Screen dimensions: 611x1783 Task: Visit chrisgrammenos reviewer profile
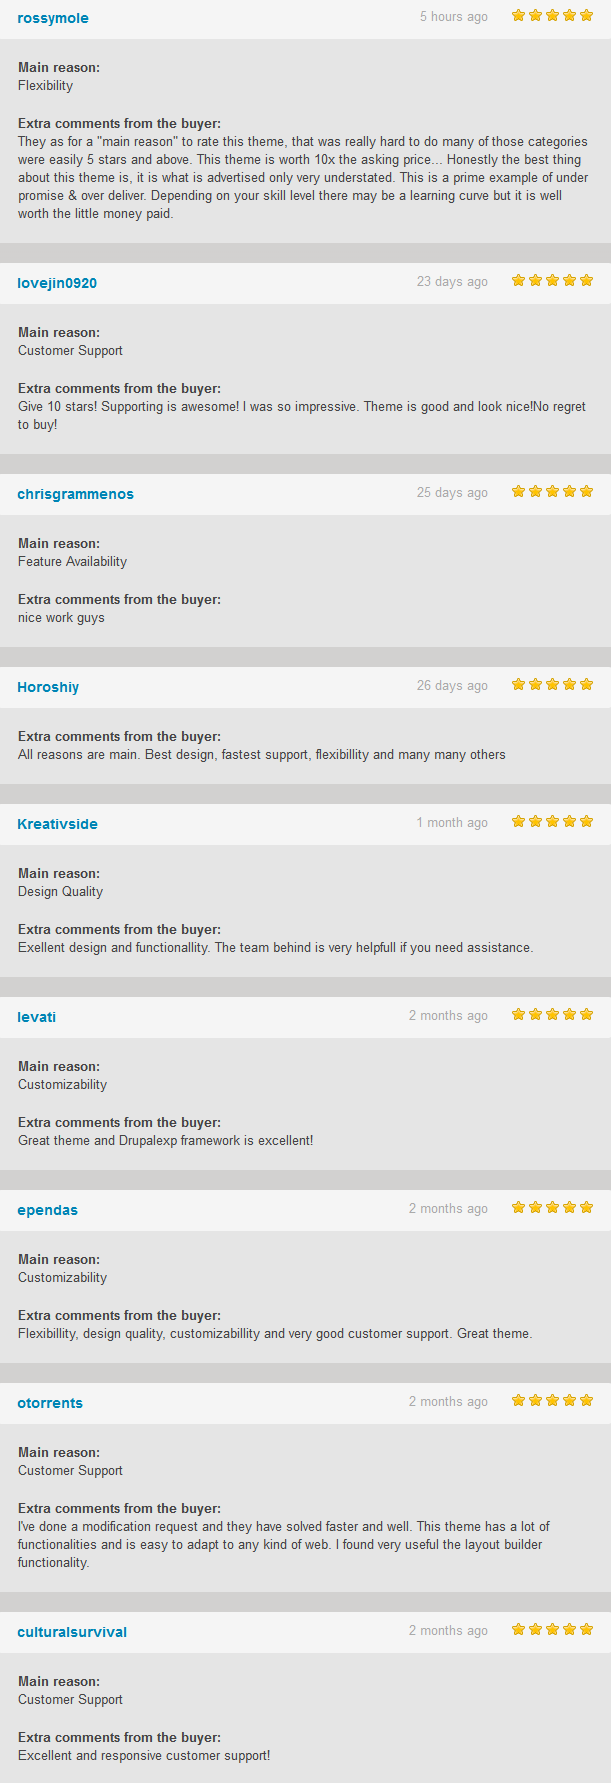pos(75,494)
